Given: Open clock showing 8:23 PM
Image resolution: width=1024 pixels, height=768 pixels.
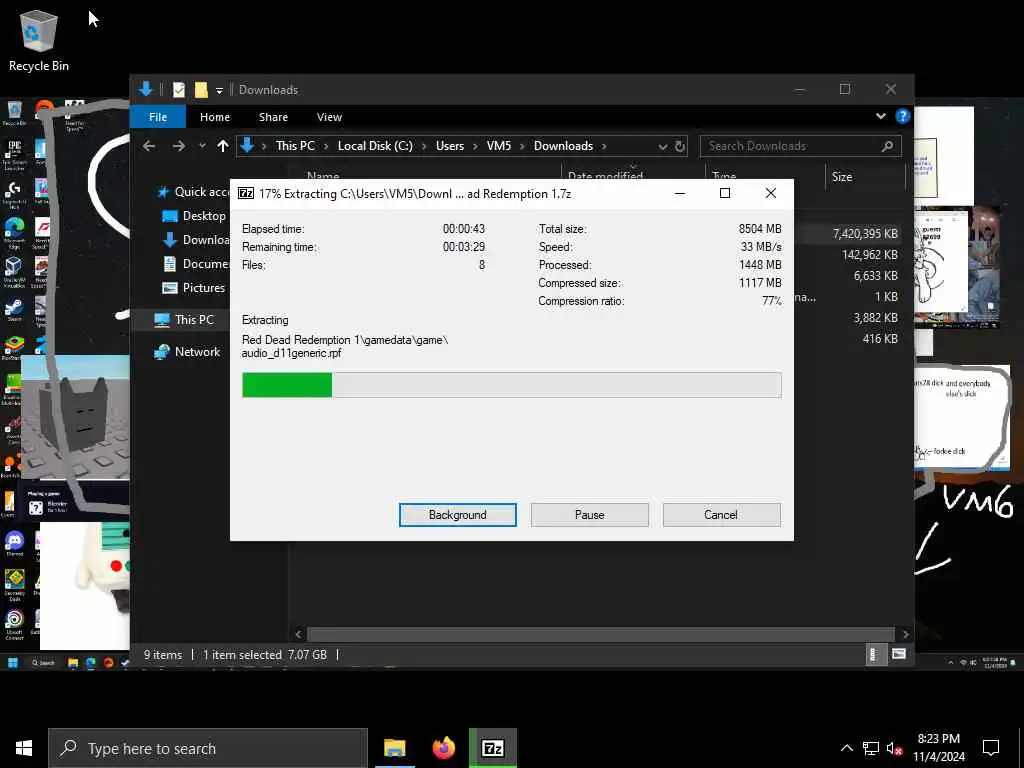Looking at the screenshot, I should (x=938, y=748).
